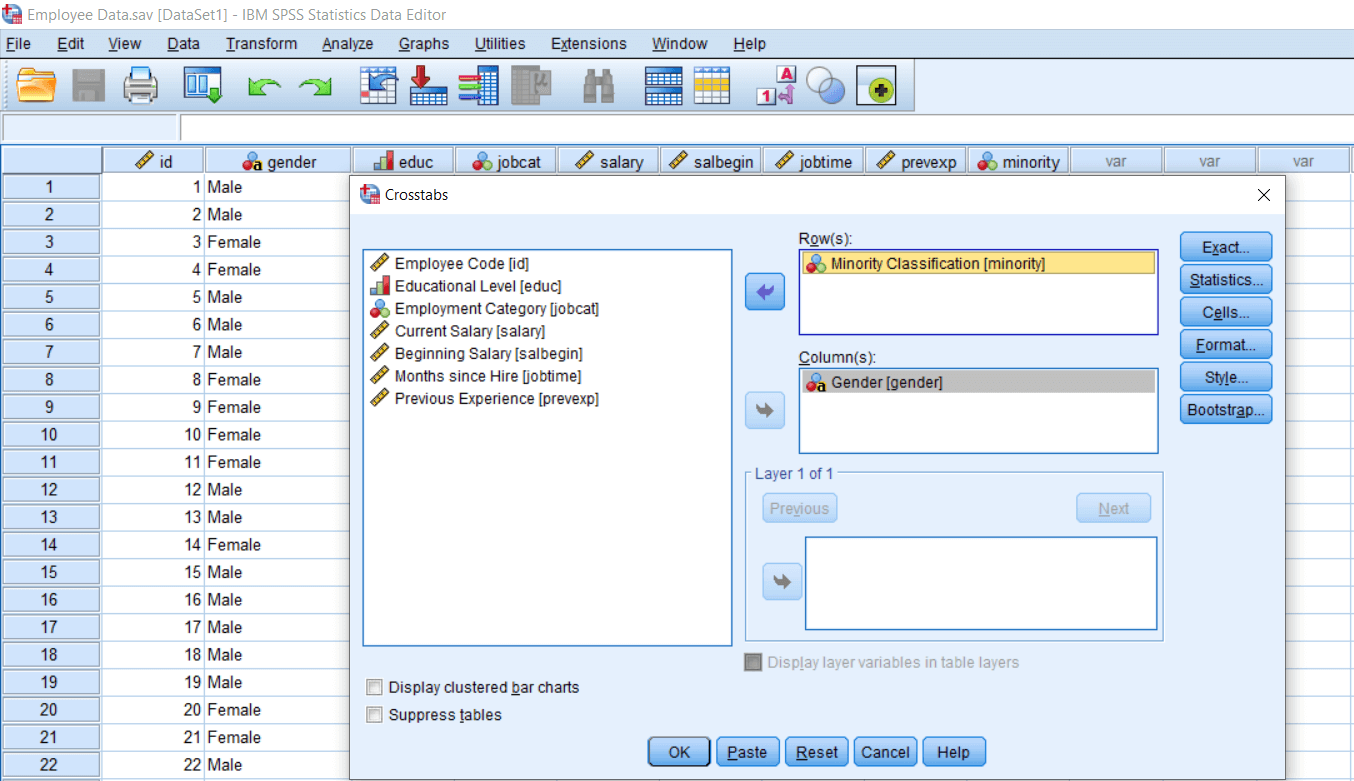Toggle the Value labels icon
Viewport: 1354px width, 781px height.
click(x=775, y=86)
